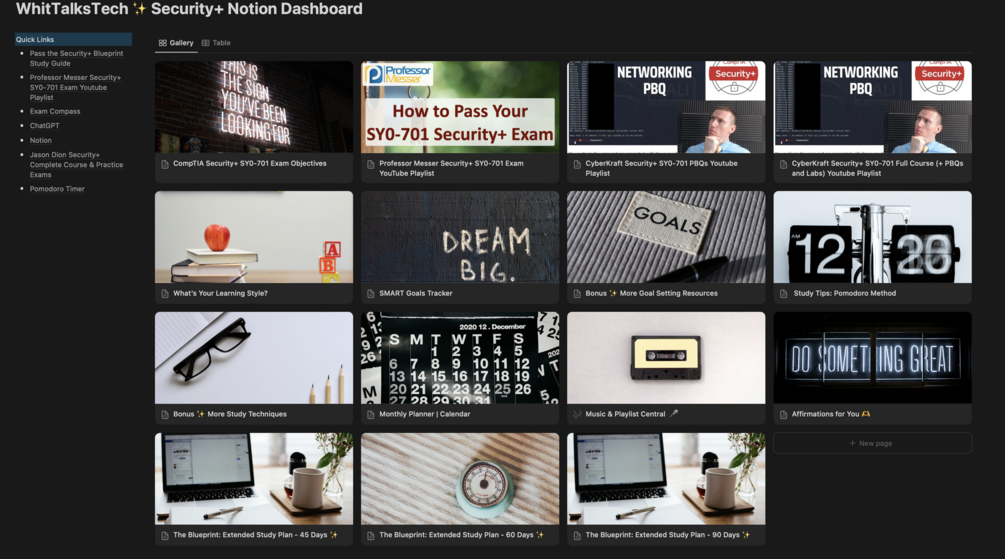This screenshot has height=559, width=1005.
Task: Open Jason Dion Security+ Complete Course link
Action: (x=76, y=165)
